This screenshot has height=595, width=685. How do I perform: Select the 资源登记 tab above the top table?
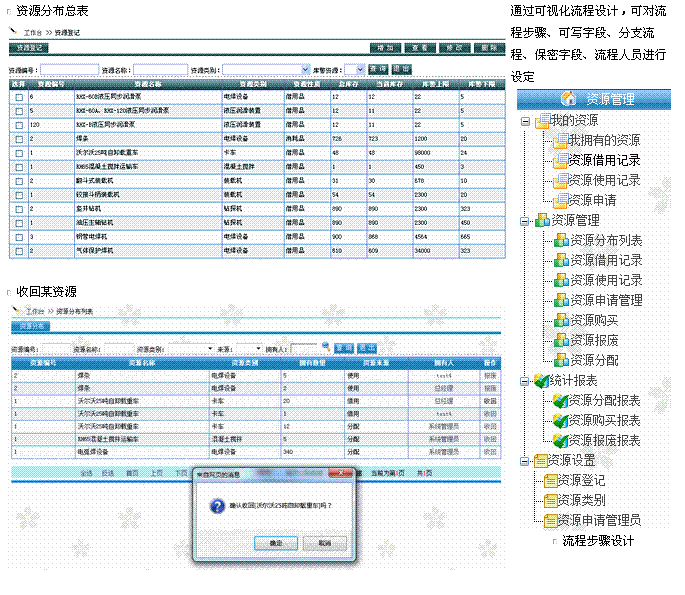pyautogui.click(x=29, y=48)
